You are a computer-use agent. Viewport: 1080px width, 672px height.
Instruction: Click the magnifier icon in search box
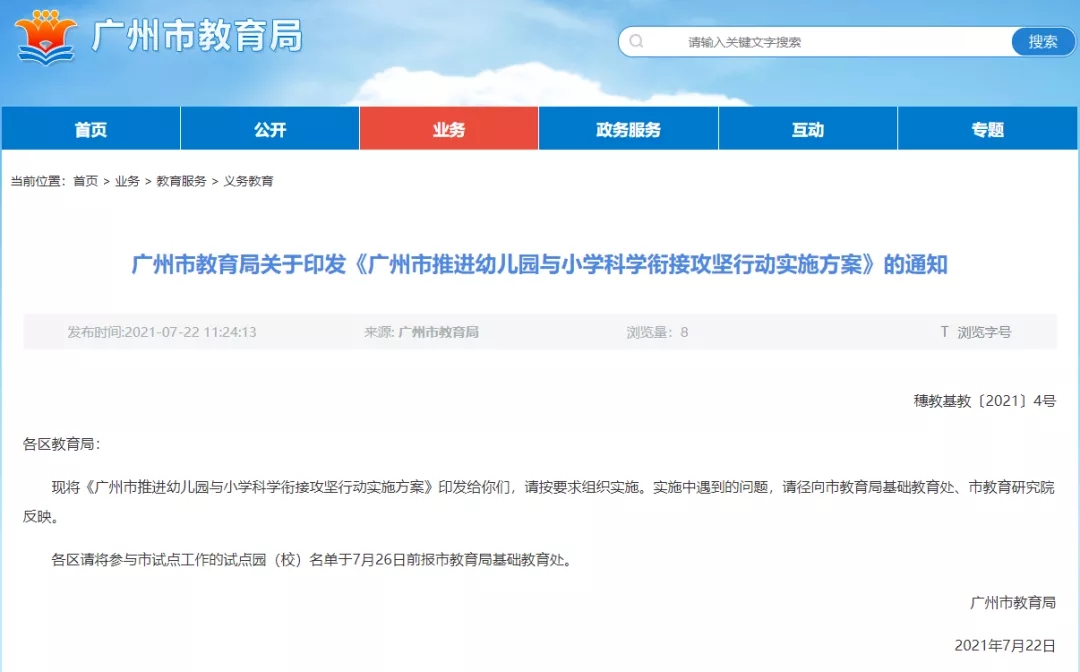tap(636, 41)
